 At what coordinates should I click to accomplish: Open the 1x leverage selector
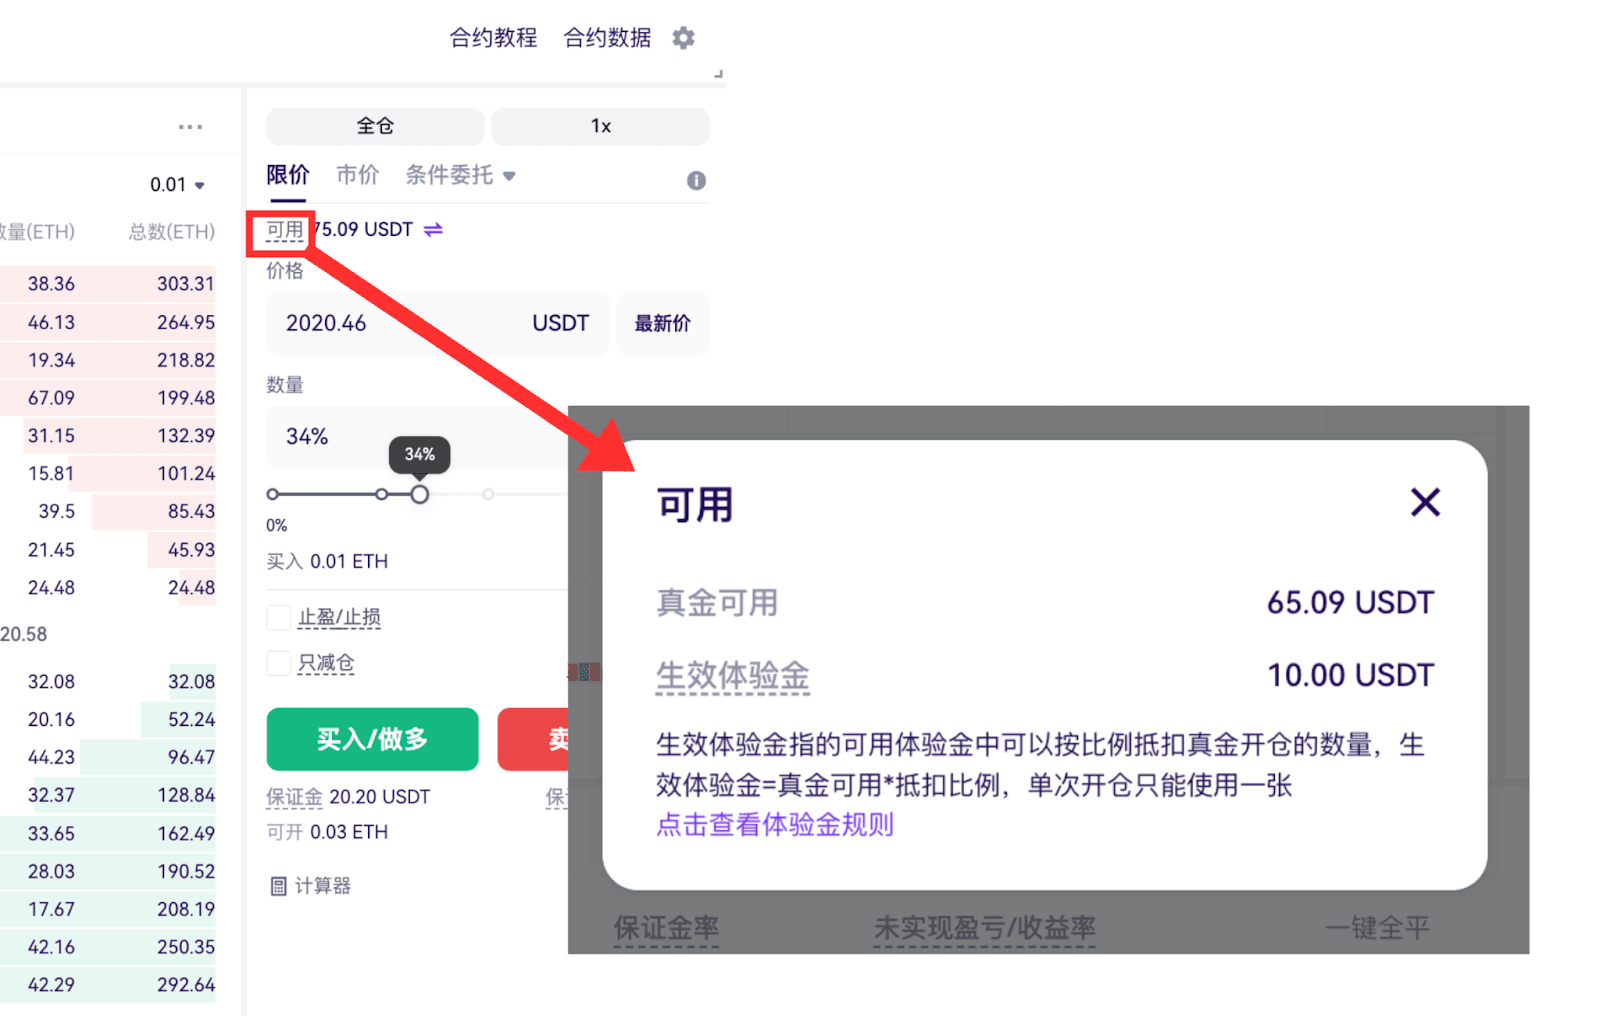tap(600, 126)
